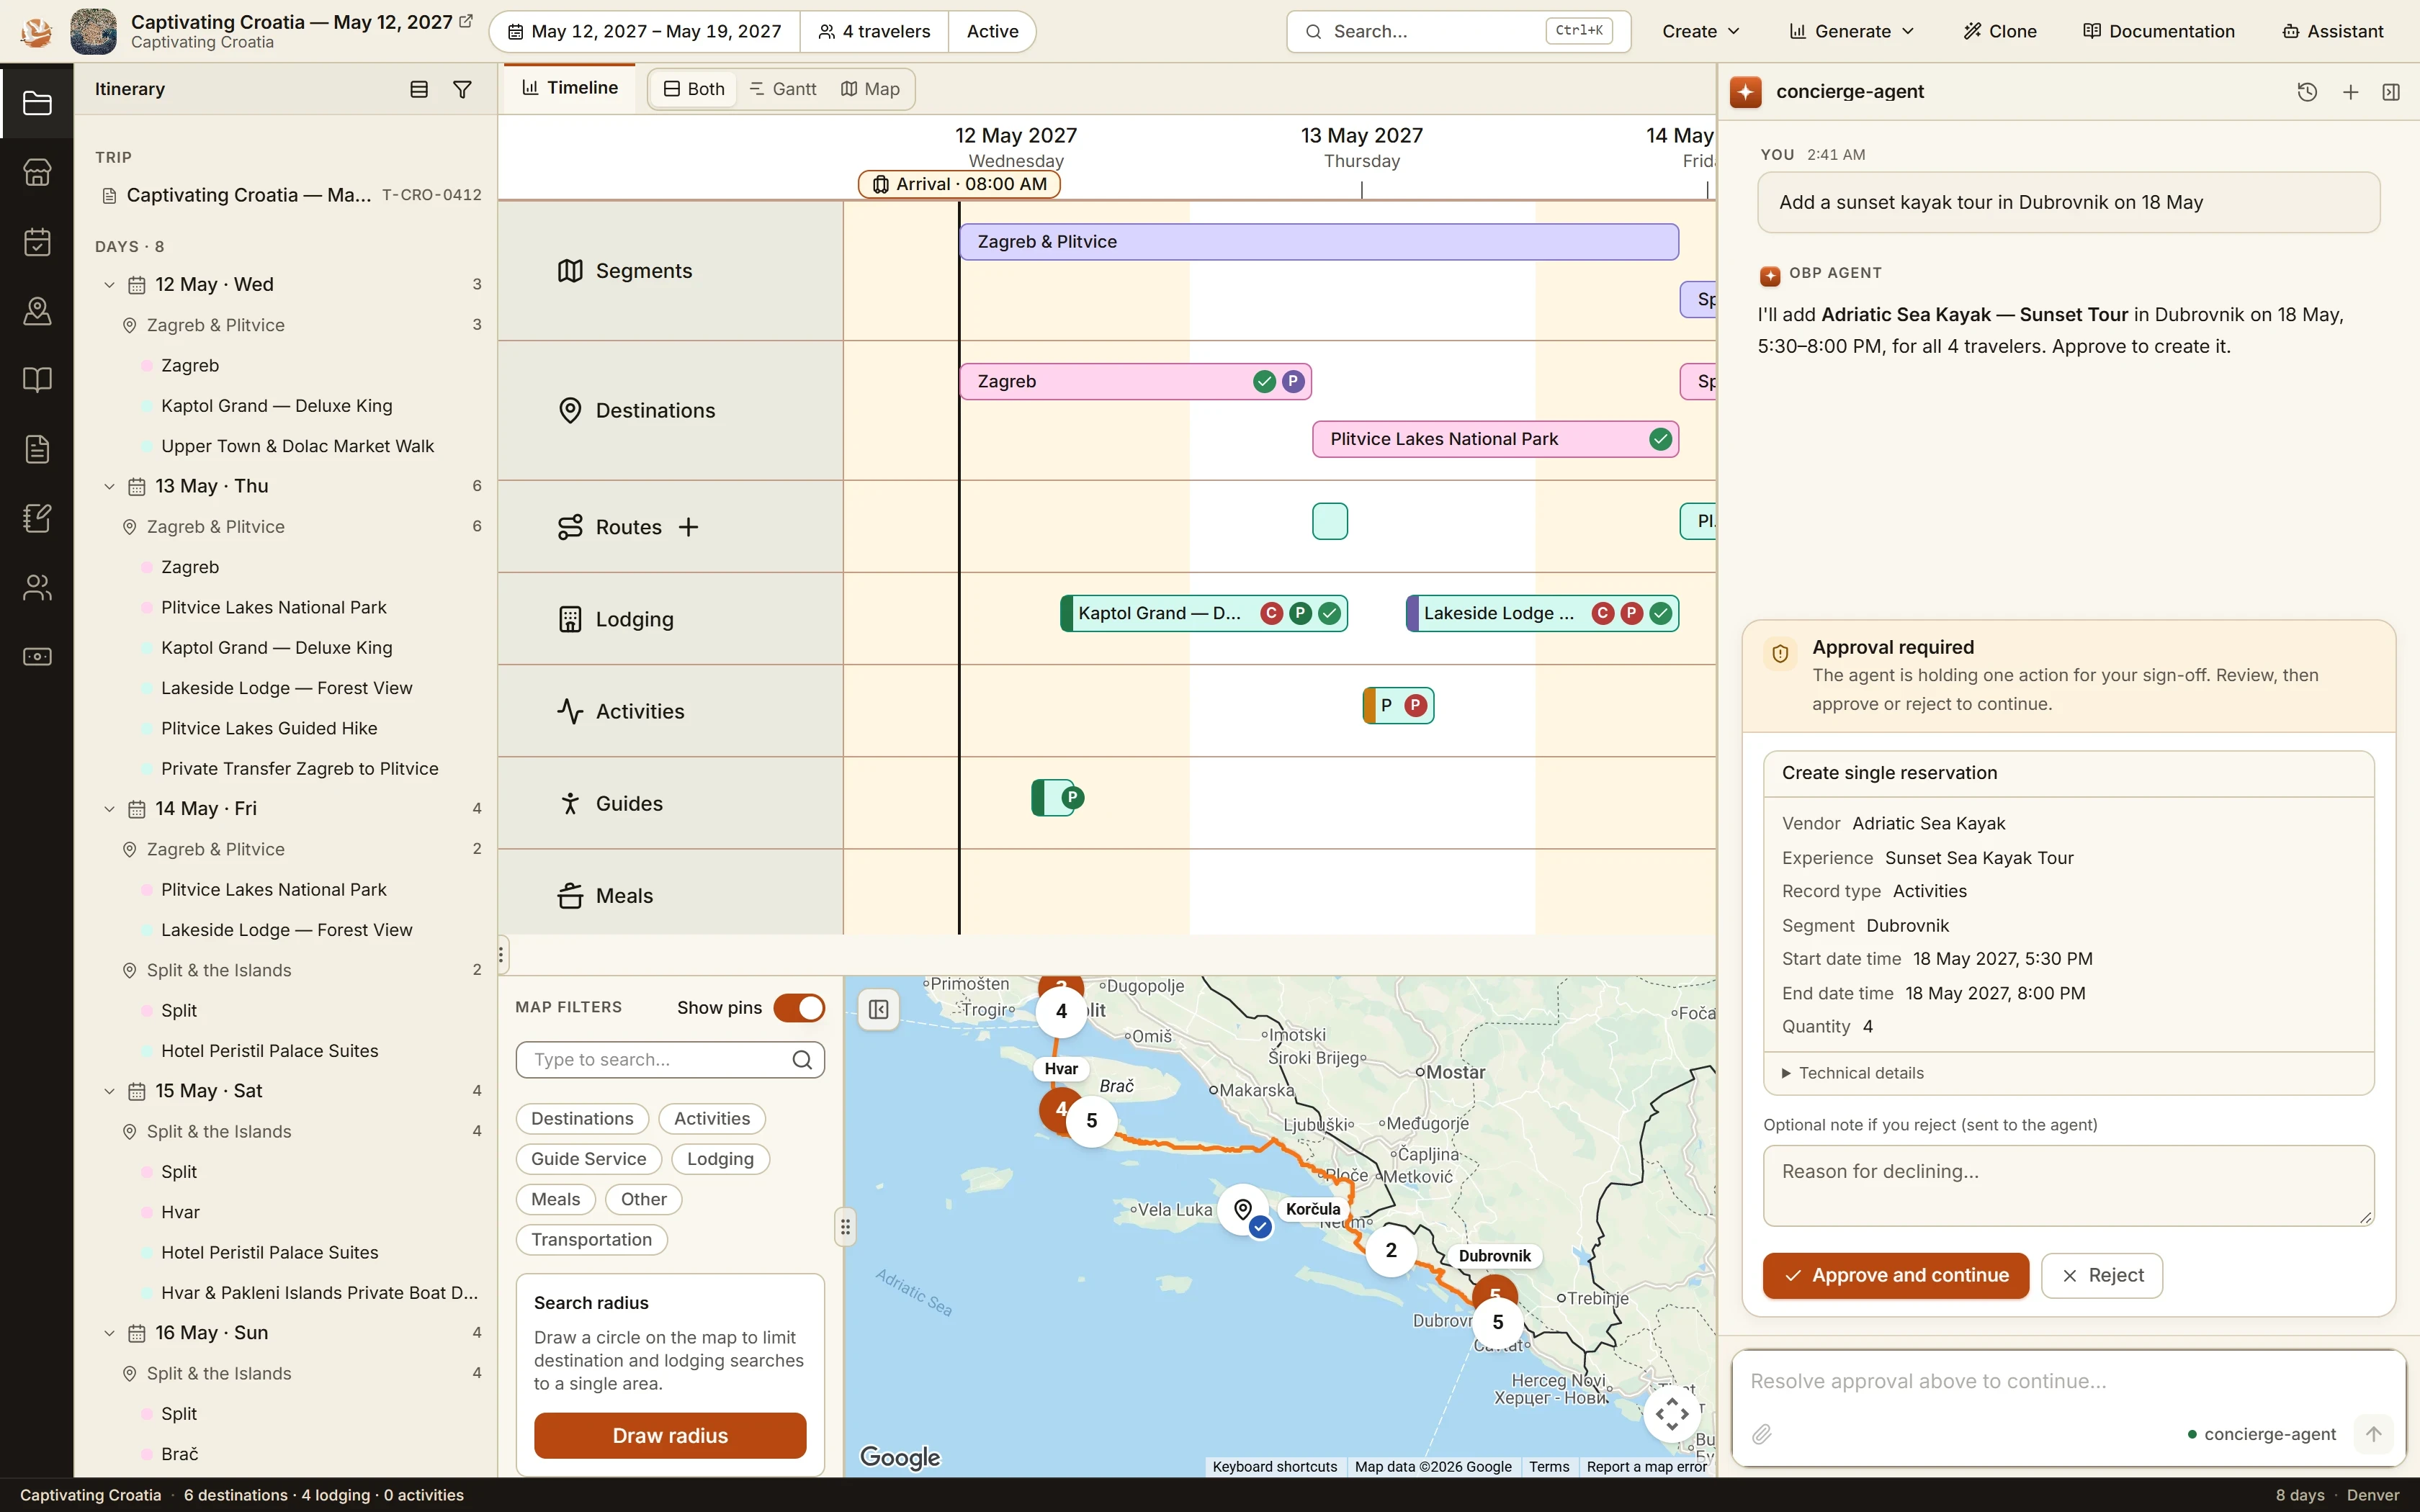Click the people icon in left sidebar

click(37, 588)
